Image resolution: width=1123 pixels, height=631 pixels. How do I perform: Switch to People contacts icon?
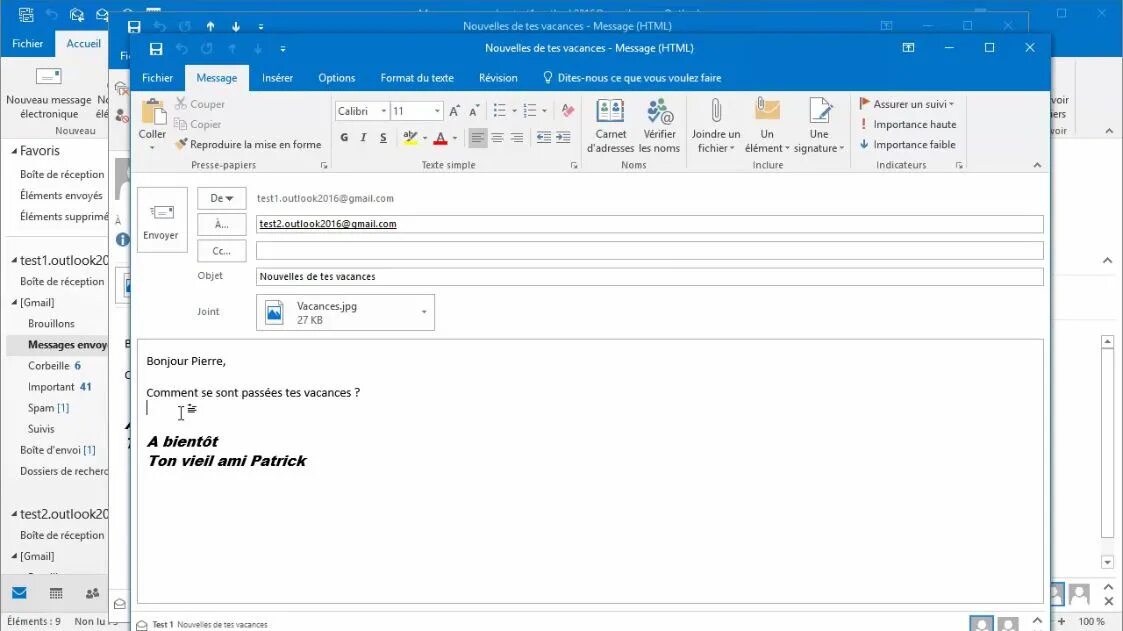pyautogui.click(x=92, y=593)
